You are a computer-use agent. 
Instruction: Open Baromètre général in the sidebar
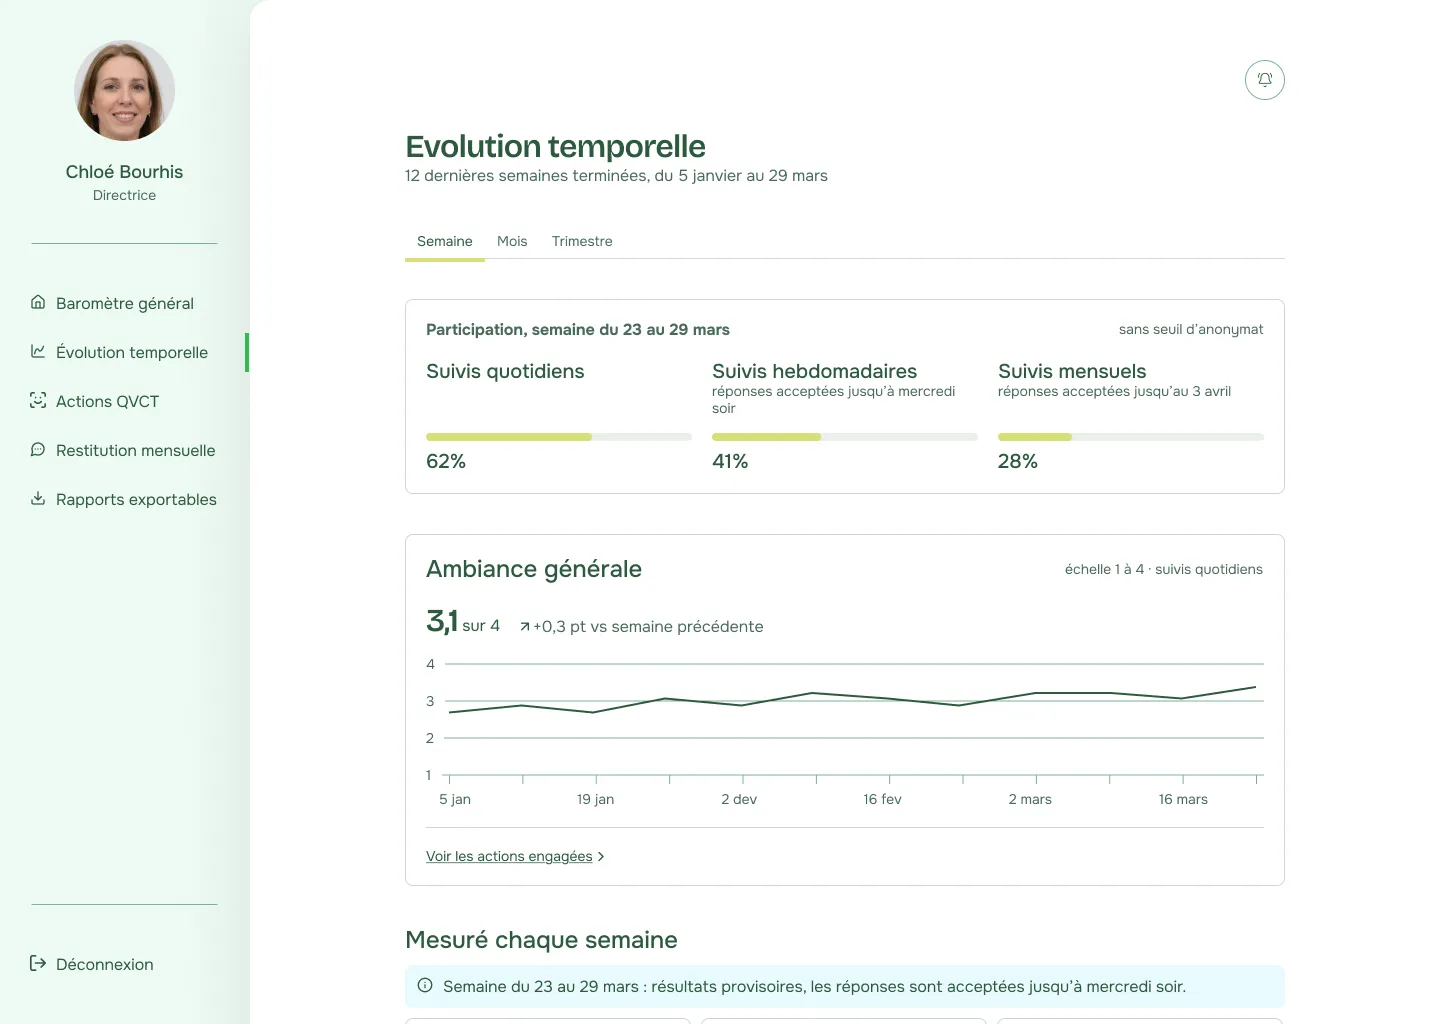[x=124, y=303]
